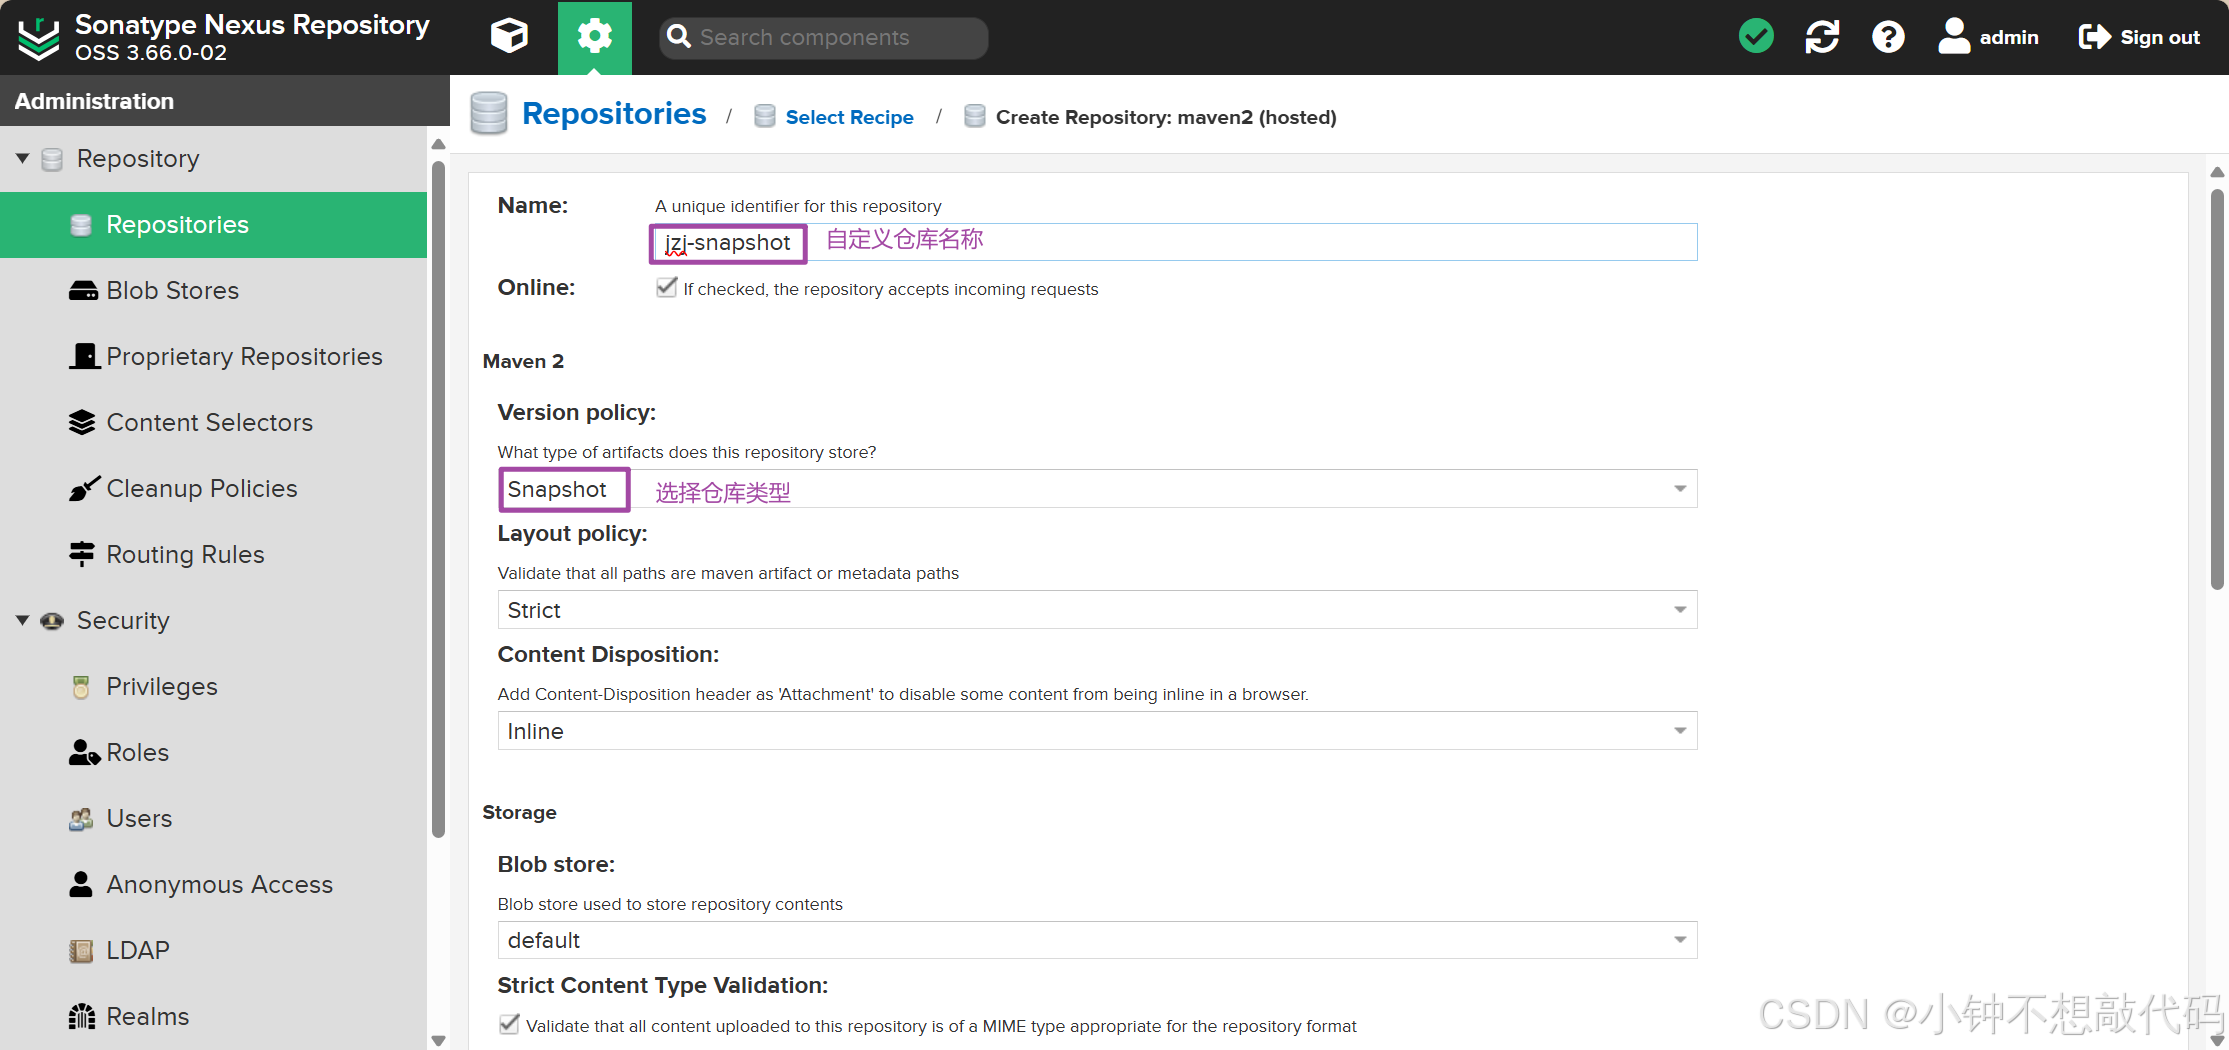Click the sidebar vertical scrollbar thumb
This screenshot has width=2229, height=1050.
pyautogui.click(x=438, y=500)
